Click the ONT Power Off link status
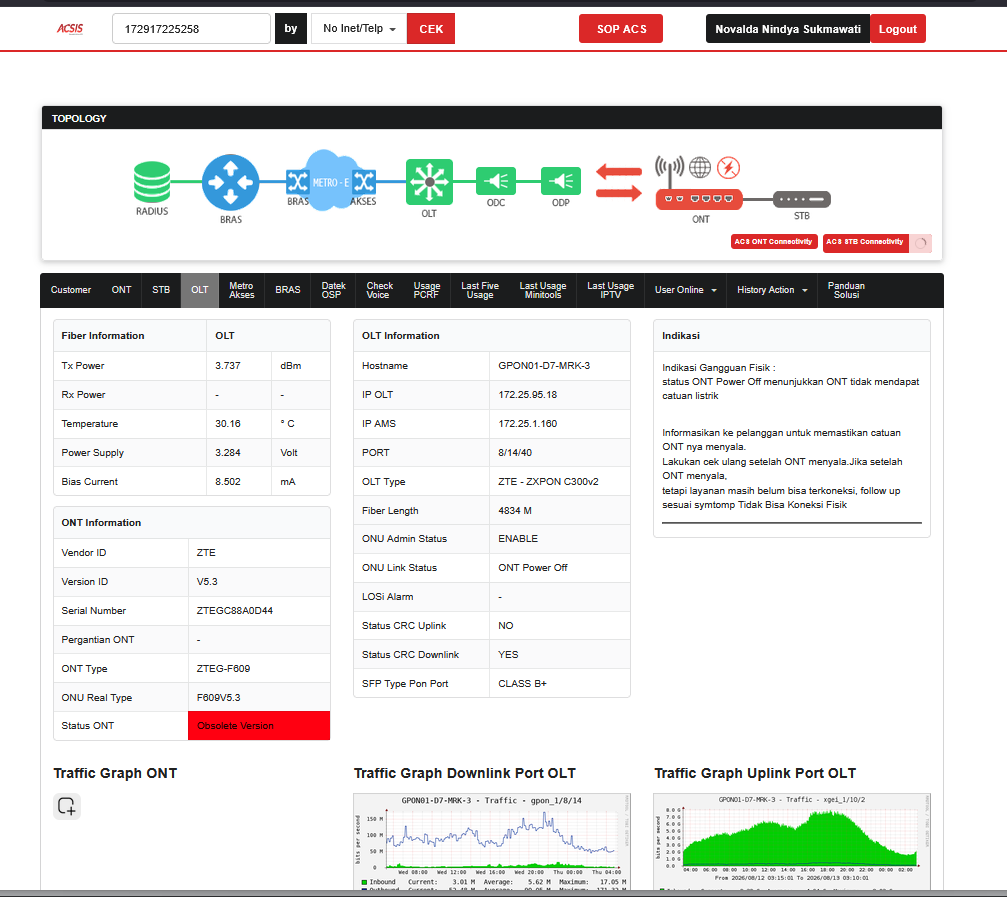 [x=532, y=568]
